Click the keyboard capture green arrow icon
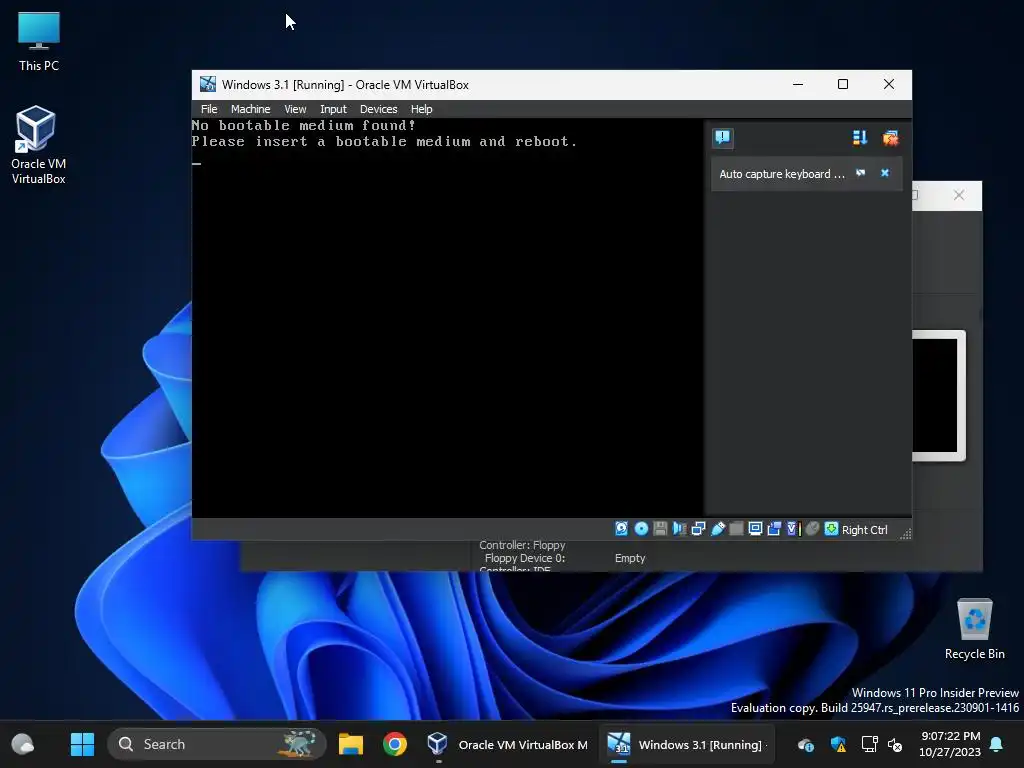 831,529
